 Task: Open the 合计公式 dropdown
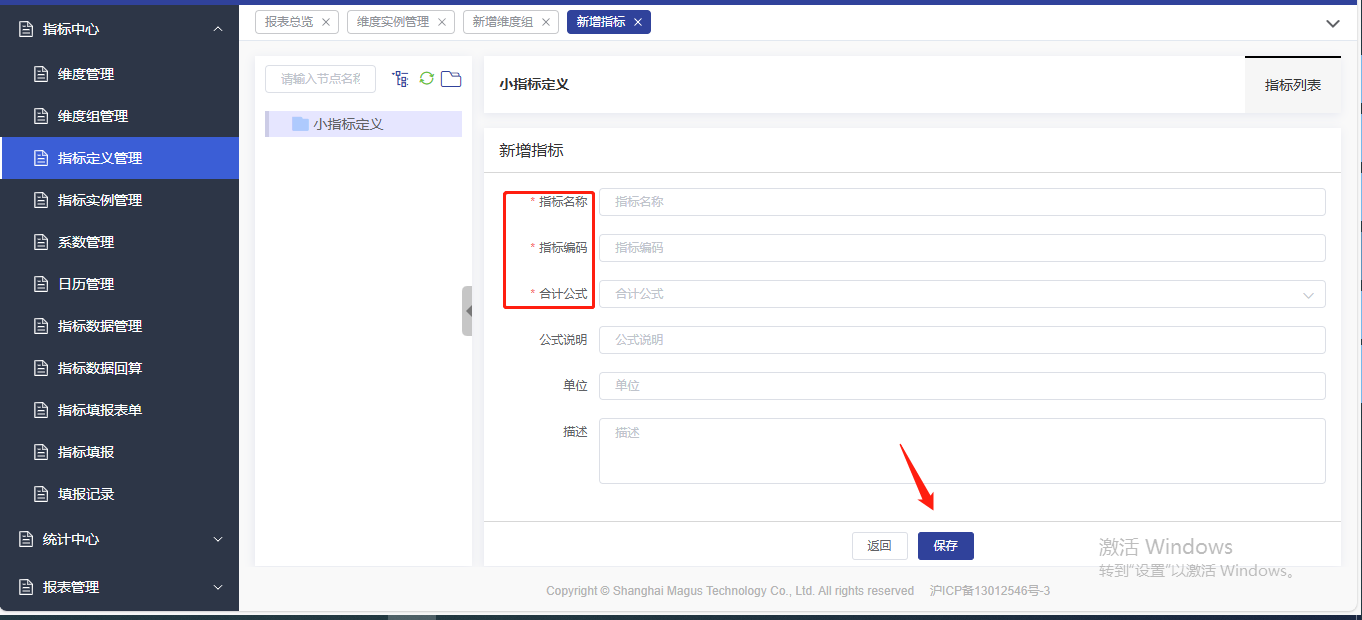pos(961,294)
